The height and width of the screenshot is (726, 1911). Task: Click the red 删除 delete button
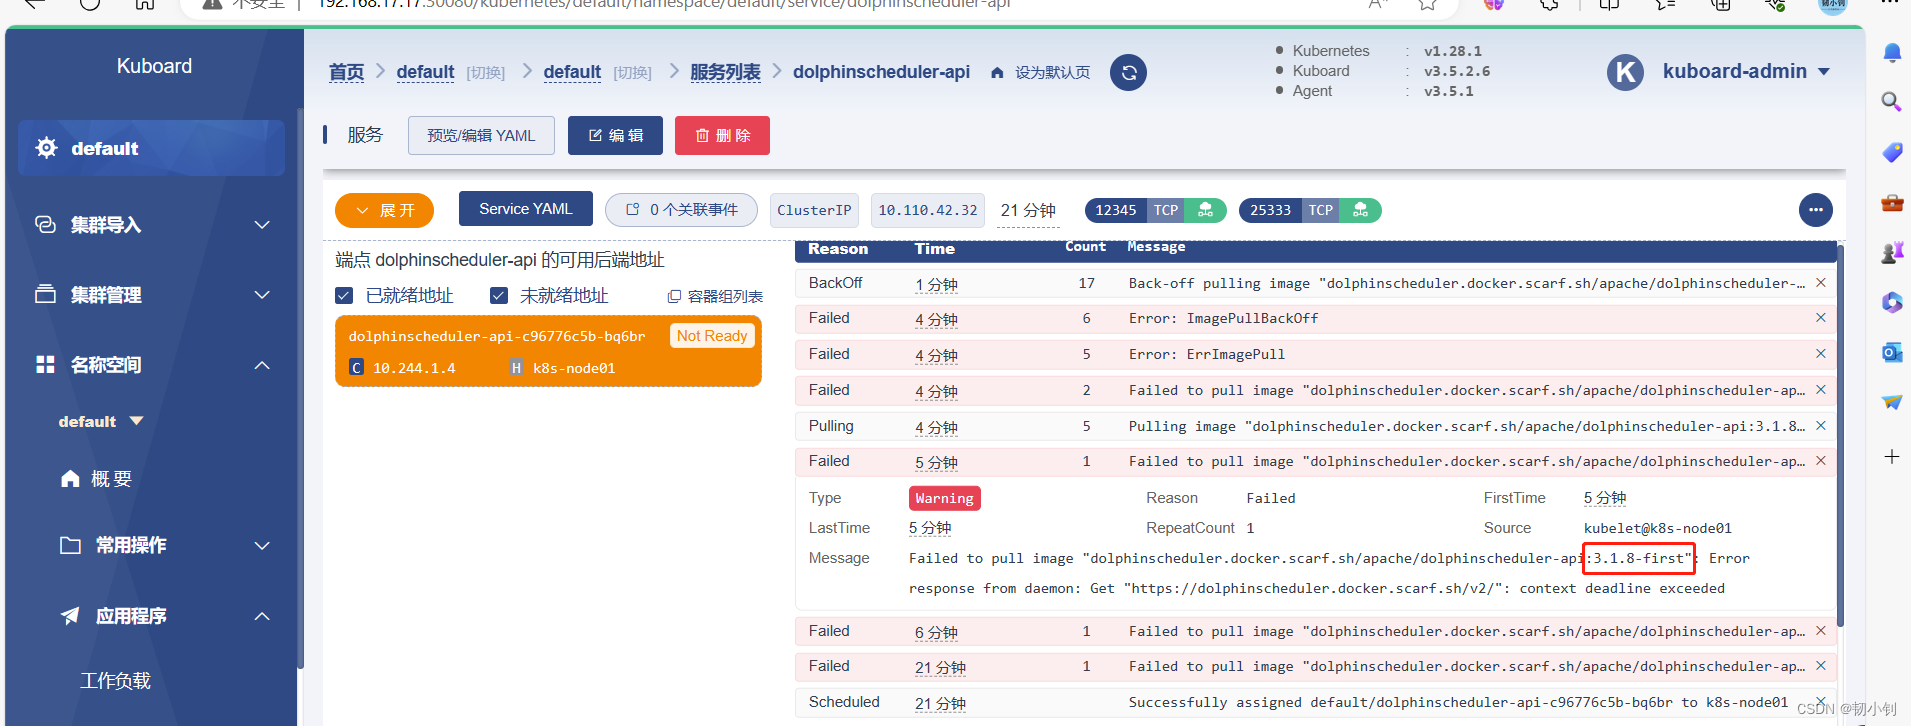[x=722, y=135]
